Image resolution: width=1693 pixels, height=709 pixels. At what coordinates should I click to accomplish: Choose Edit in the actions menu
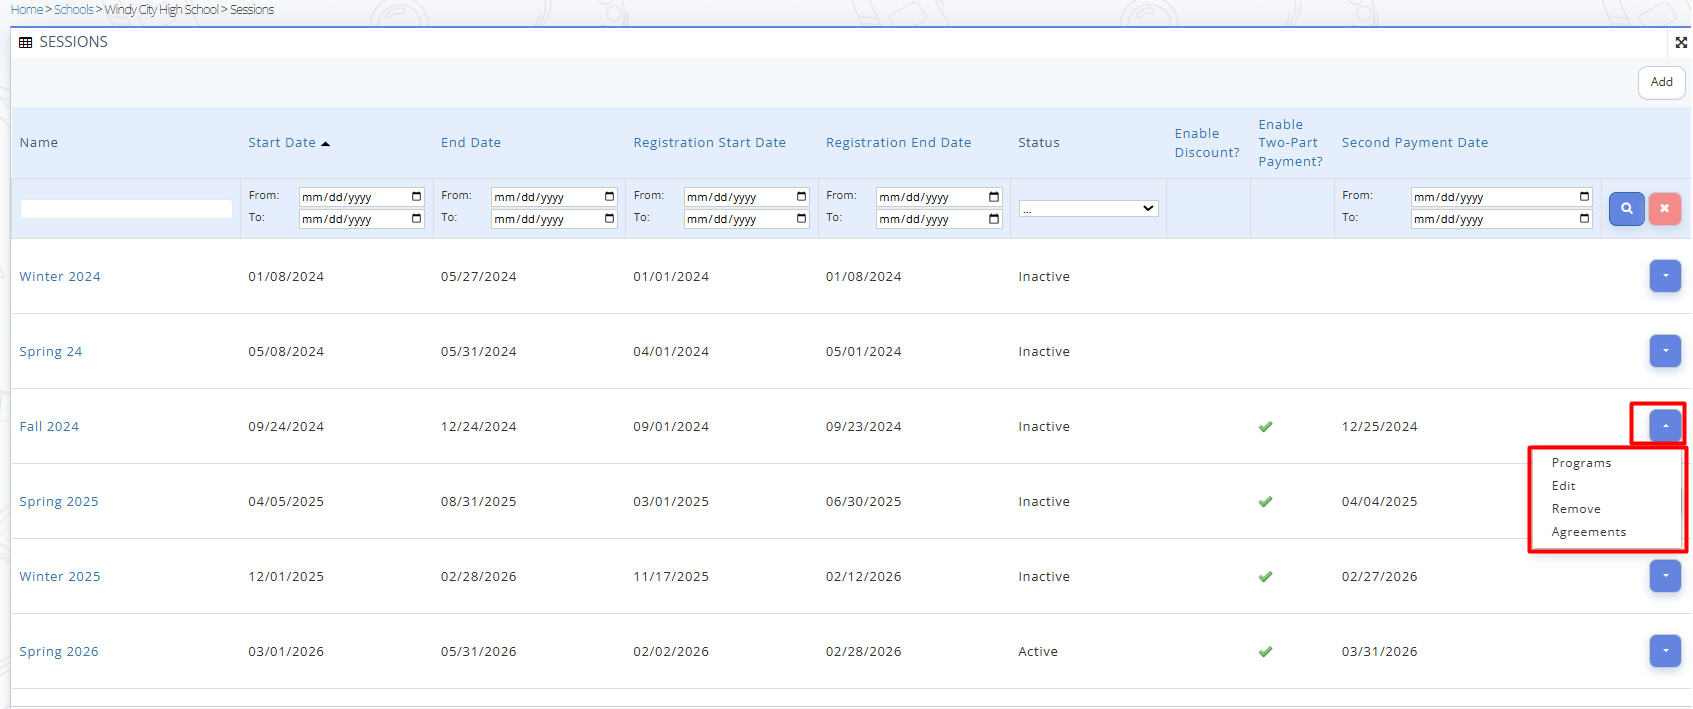click(1563, 486)
